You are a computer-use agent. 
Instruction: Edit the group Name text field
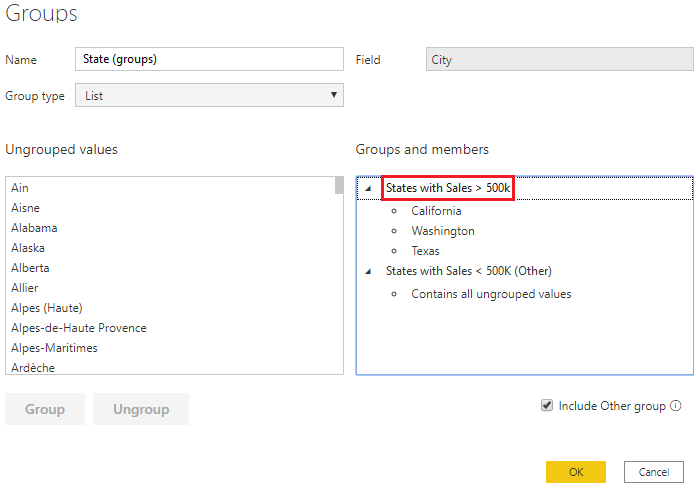209,59
